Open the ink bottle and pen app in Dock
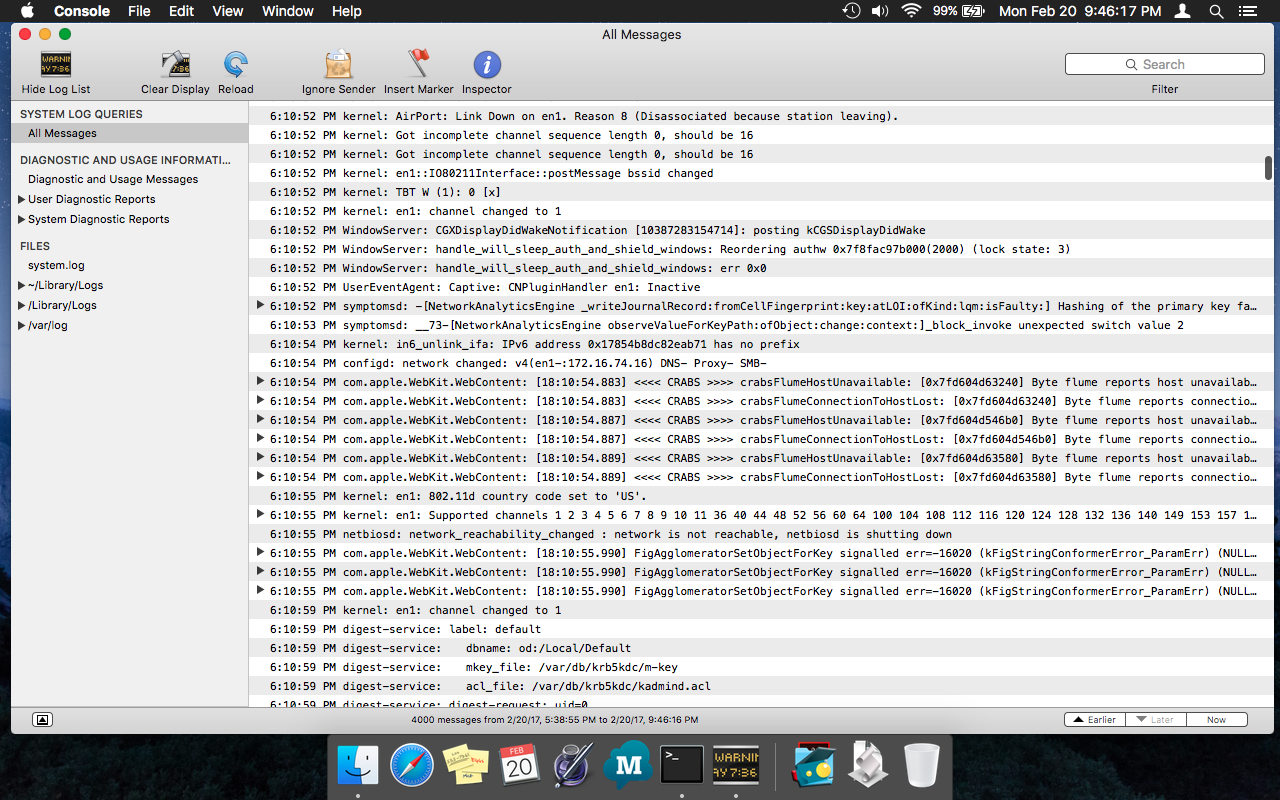 [x=574, y=765]
